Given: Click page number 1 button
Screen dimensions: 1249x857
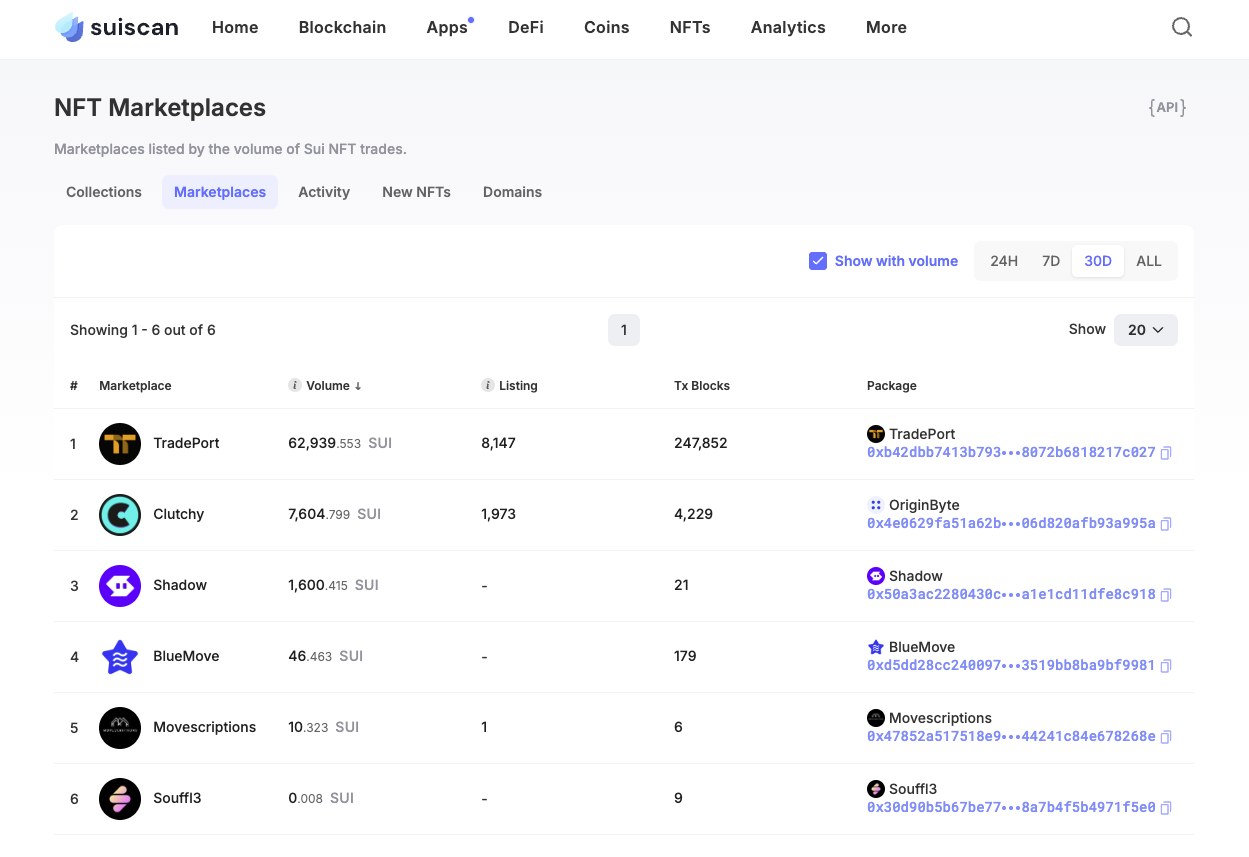Looking at the screenshot, I should pos(624,330).
